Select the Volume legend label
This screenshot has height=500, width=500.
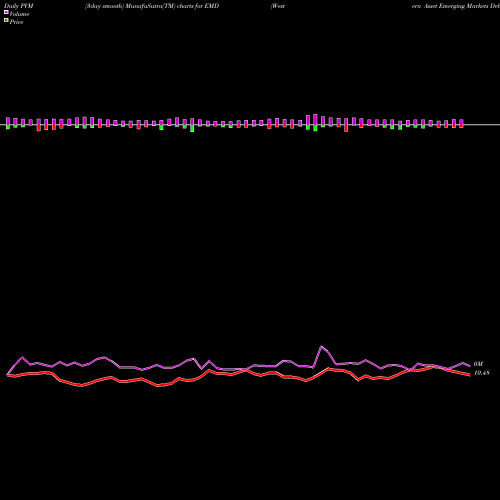[x=19, y=14]
